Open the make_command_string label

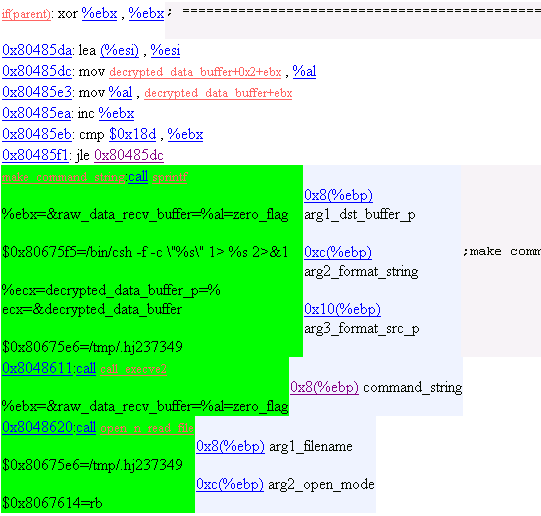pyautogui.click(x=64, y=177)
